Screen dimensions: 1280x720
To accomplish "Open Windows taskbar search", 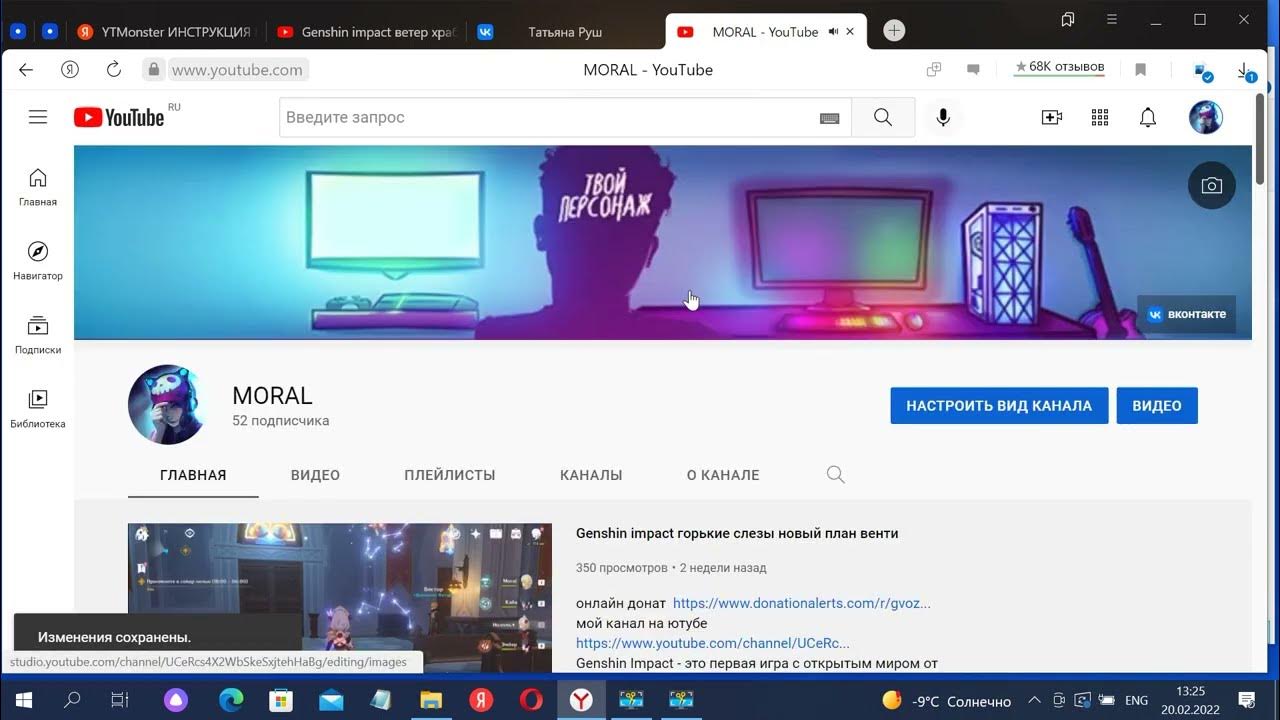I will click(72, 700).
